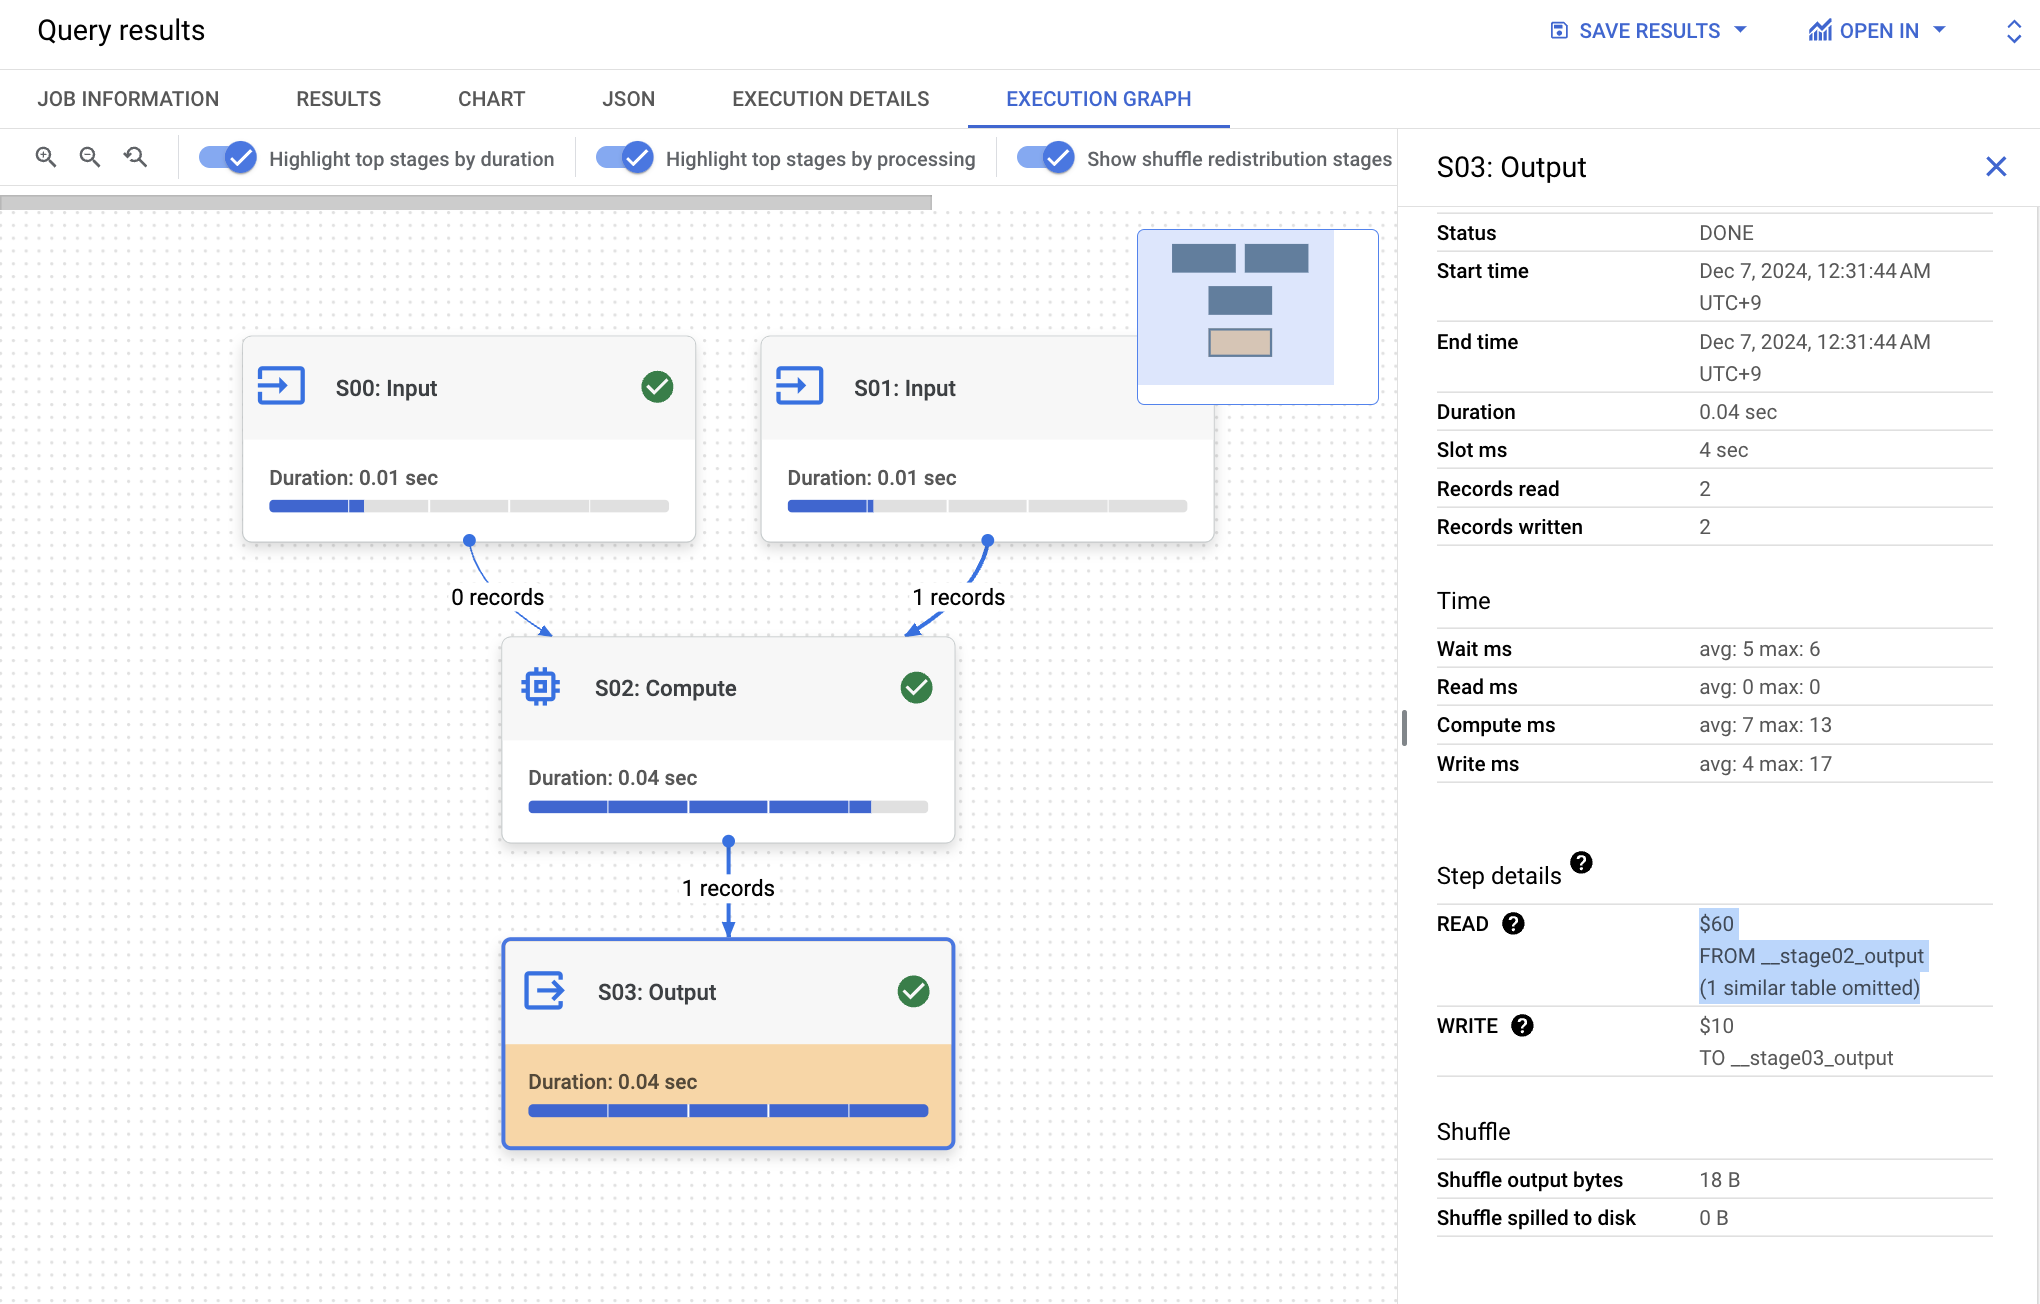Click the READ help question mark icon

click(1513, 924)
